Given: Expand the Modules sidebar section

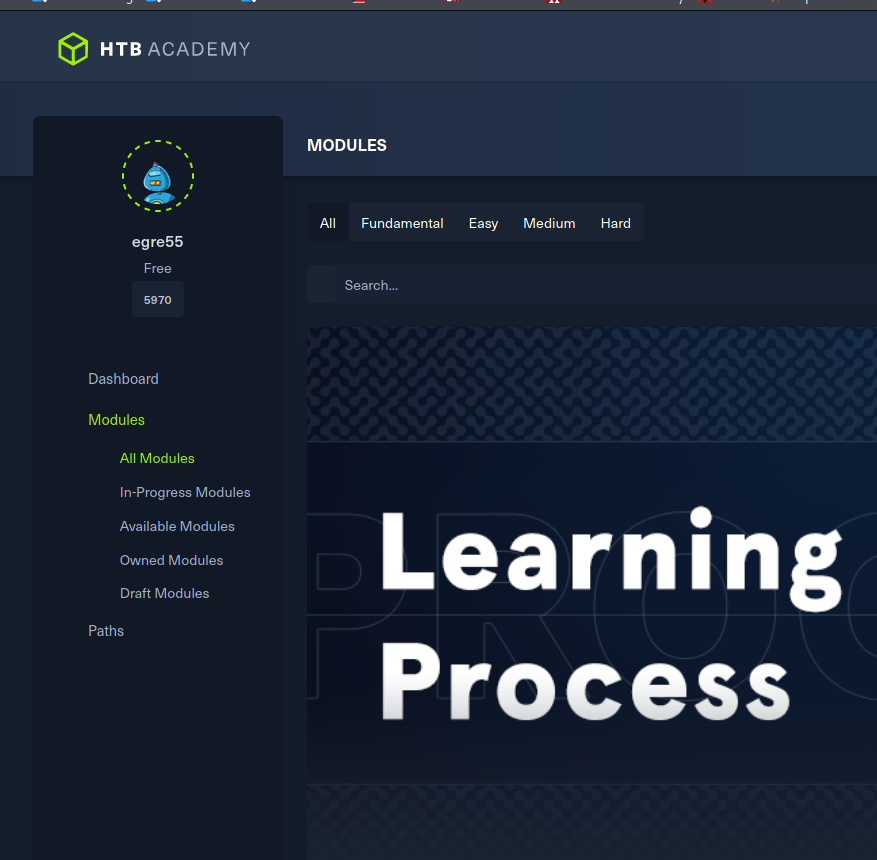Looking at the screenshot, I should click(116, 419).
